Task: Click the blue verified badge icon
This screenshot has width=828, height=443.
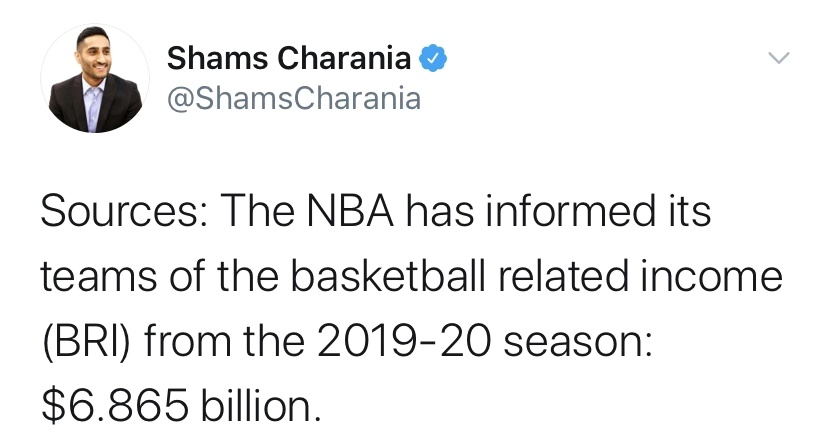Action: [x=433, y=58]
